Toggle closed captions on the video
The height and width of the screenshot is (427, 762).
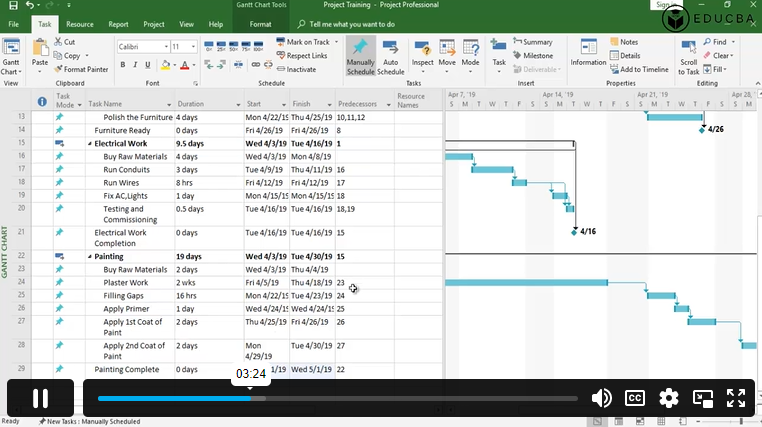634,398
